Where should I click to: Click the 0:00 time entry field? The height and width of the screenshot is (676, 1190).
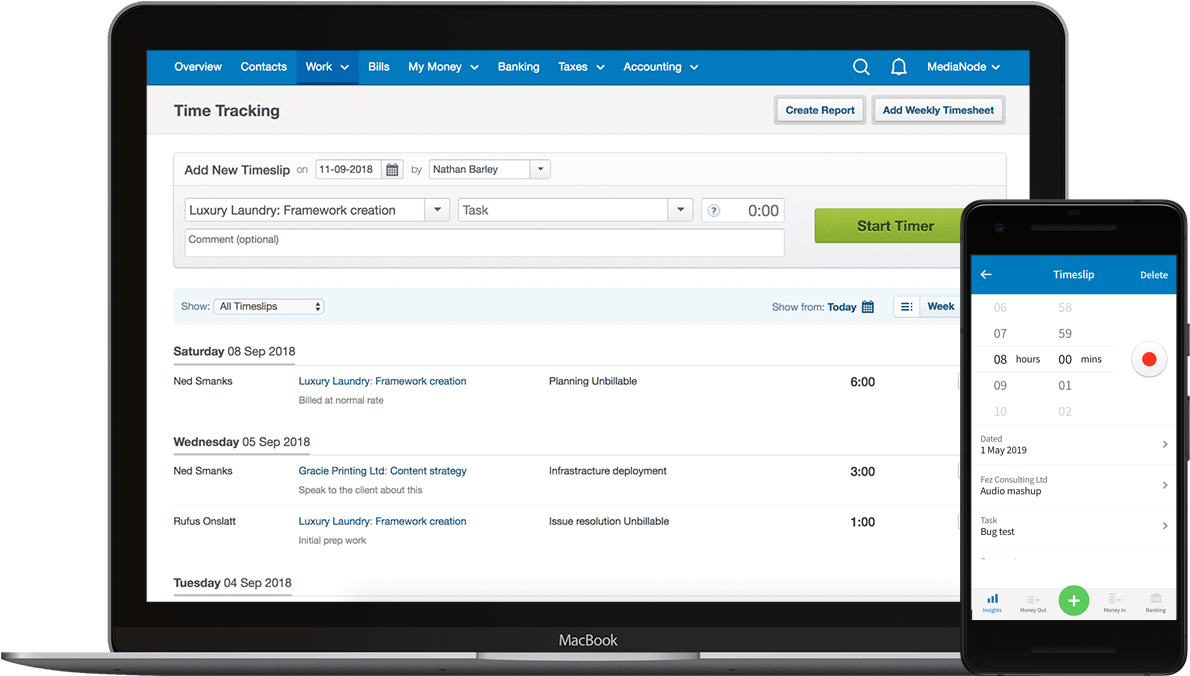pos(743,210)
